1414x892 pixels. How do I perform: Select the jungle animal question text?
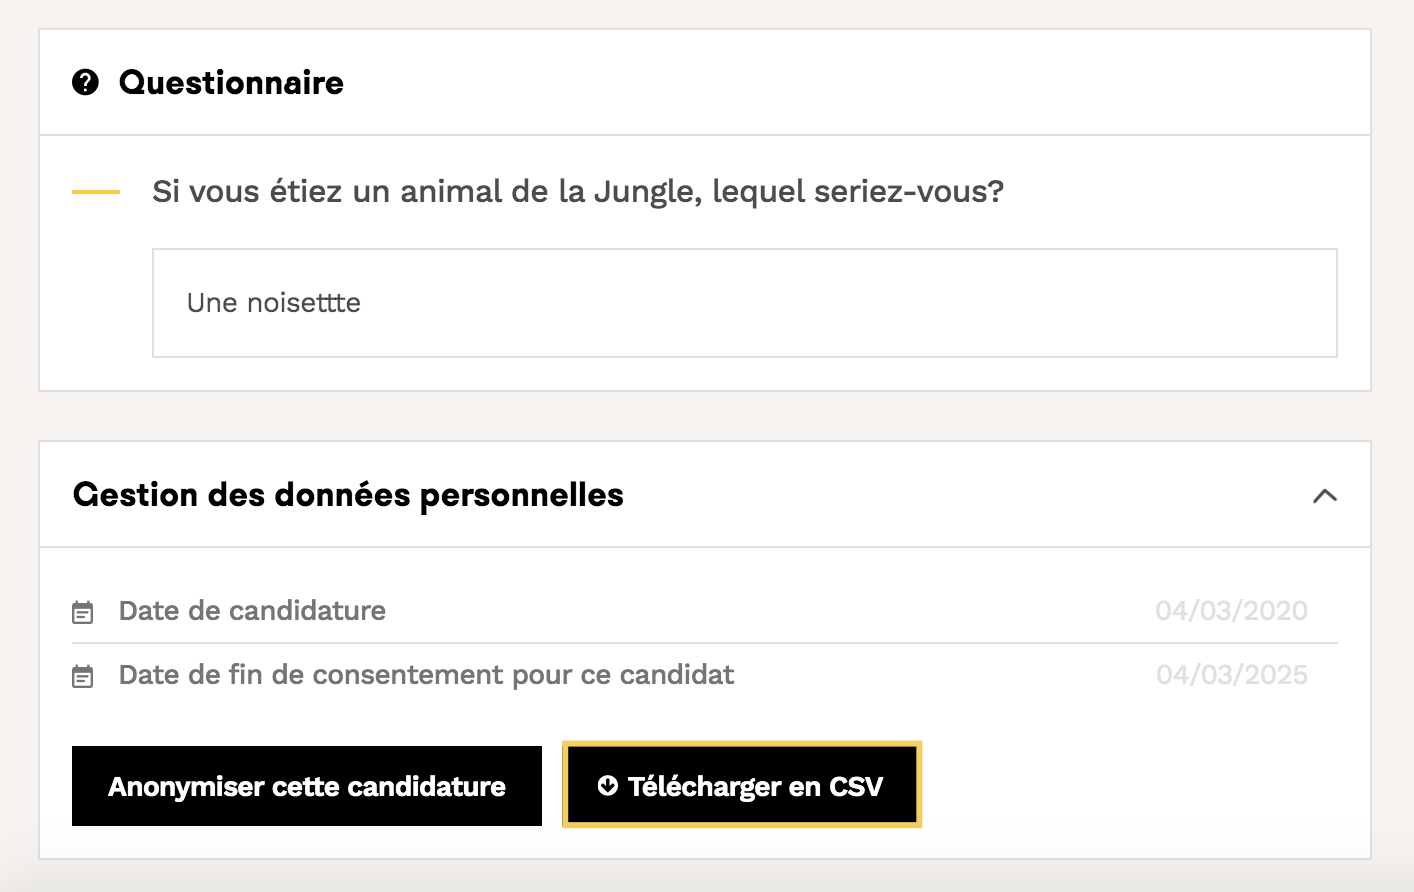tap(577, 191)
